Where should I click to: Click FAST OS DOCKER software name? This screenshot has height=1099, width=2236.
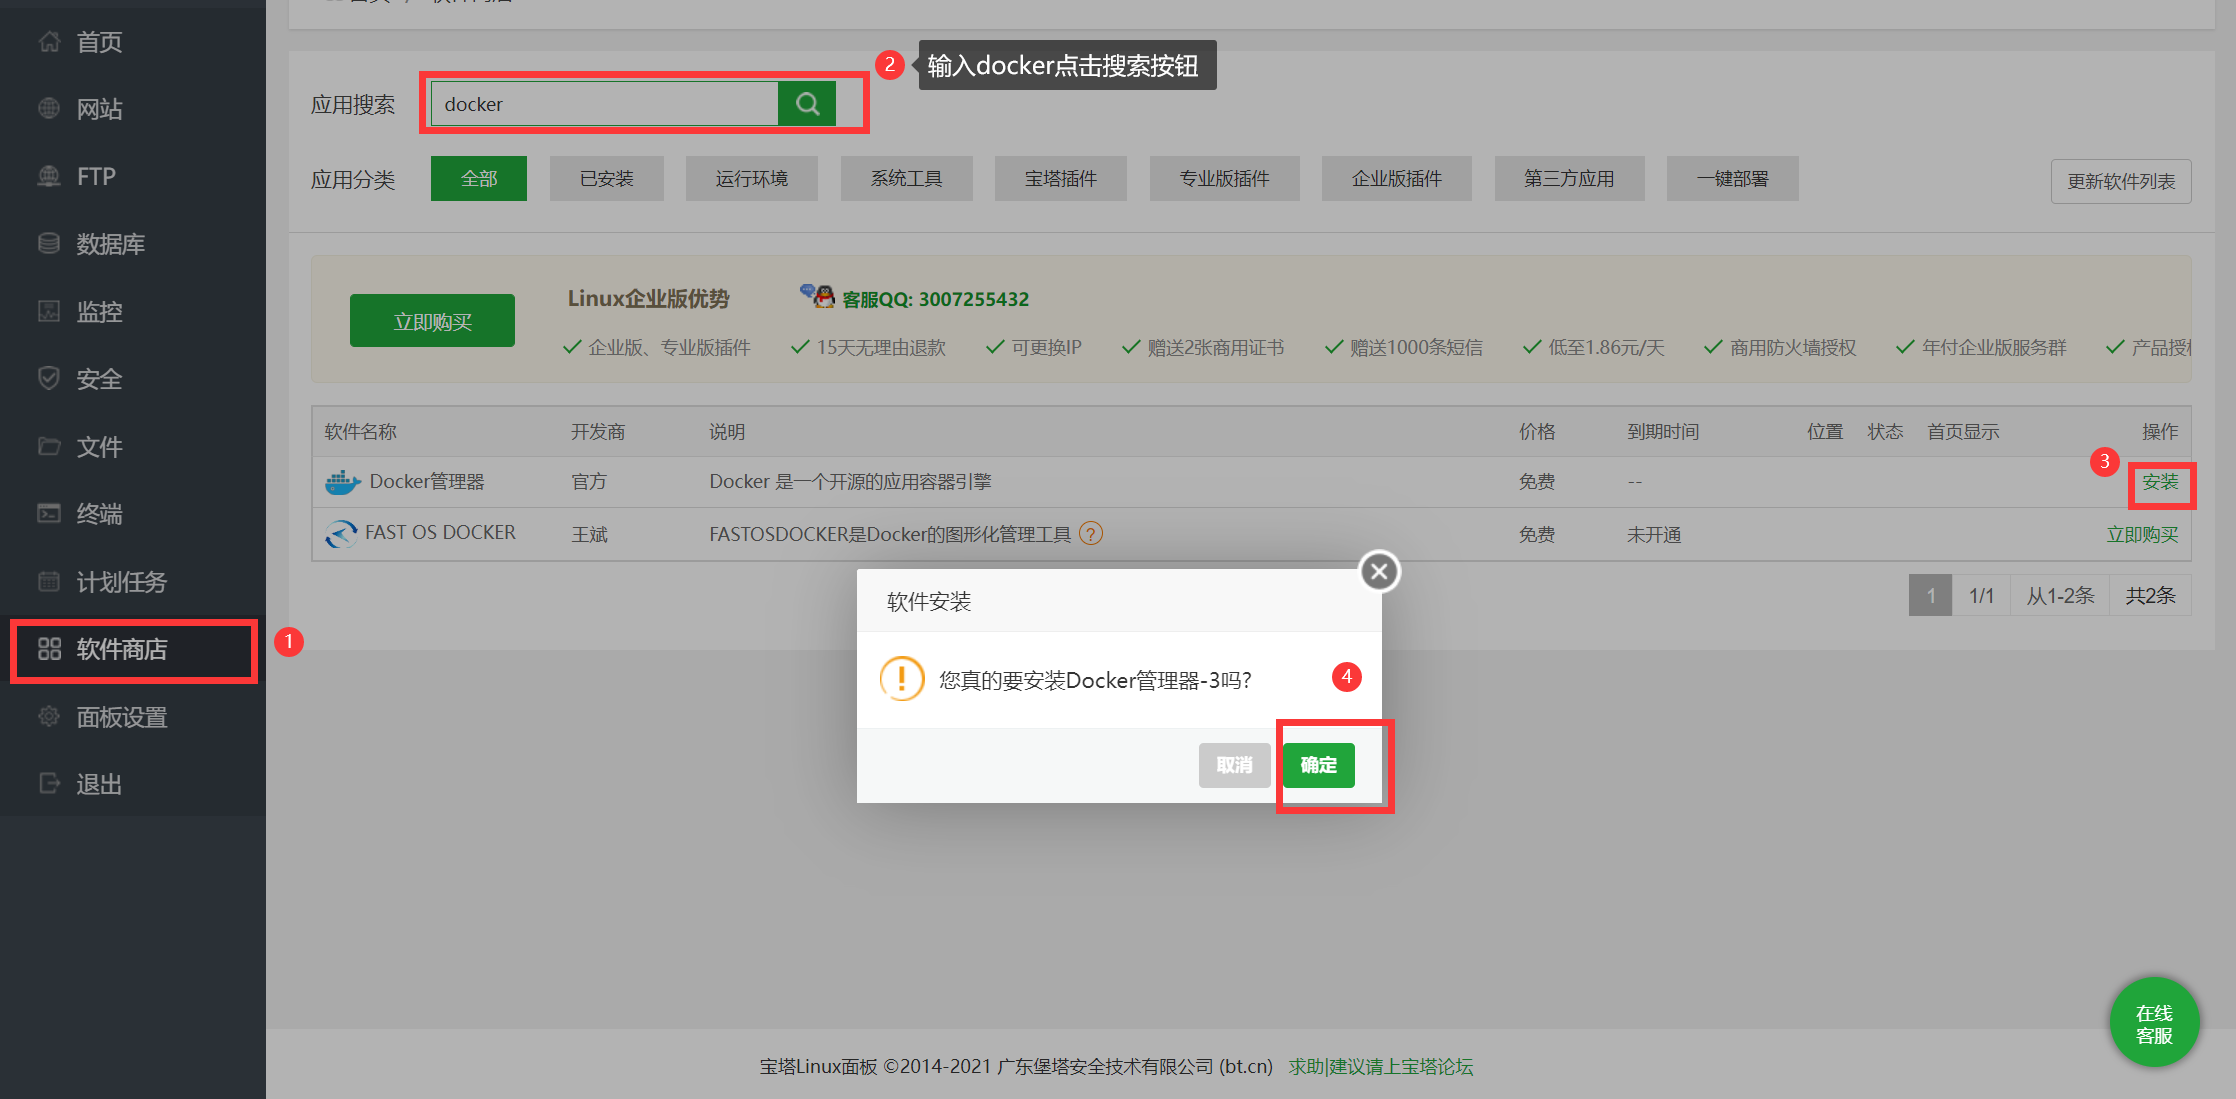(440, 533)
